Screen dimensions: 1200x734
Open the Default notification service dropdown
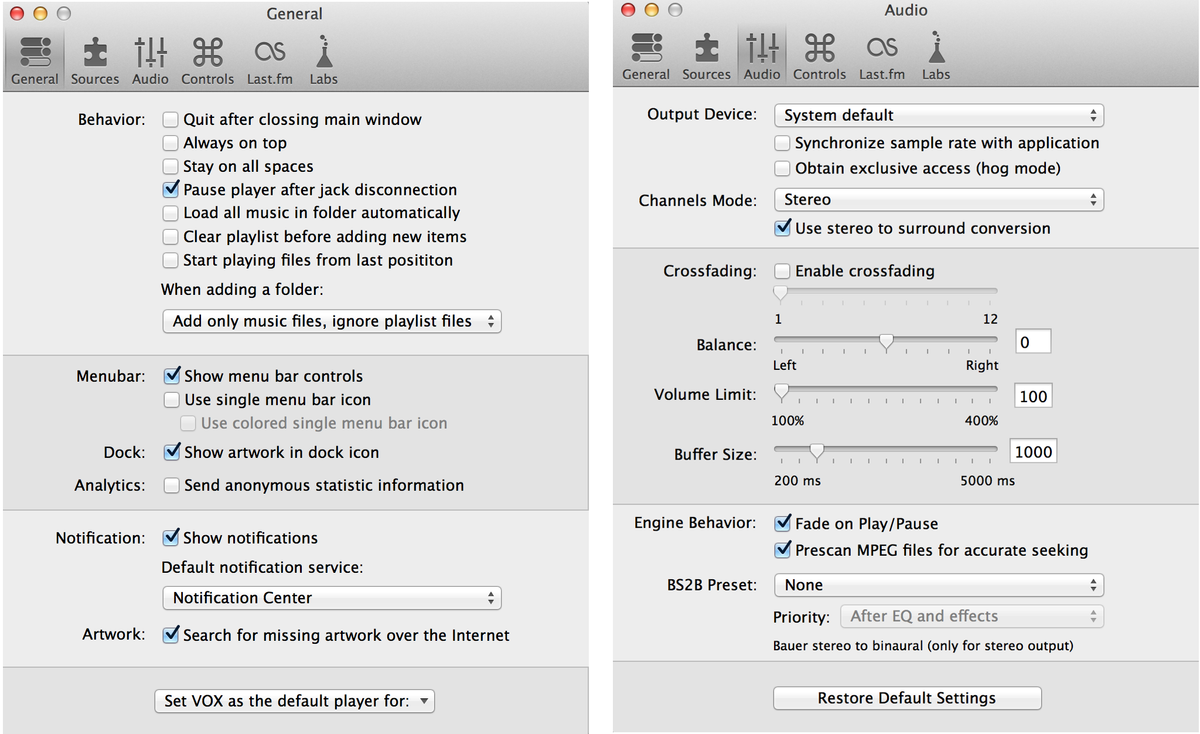331,598
